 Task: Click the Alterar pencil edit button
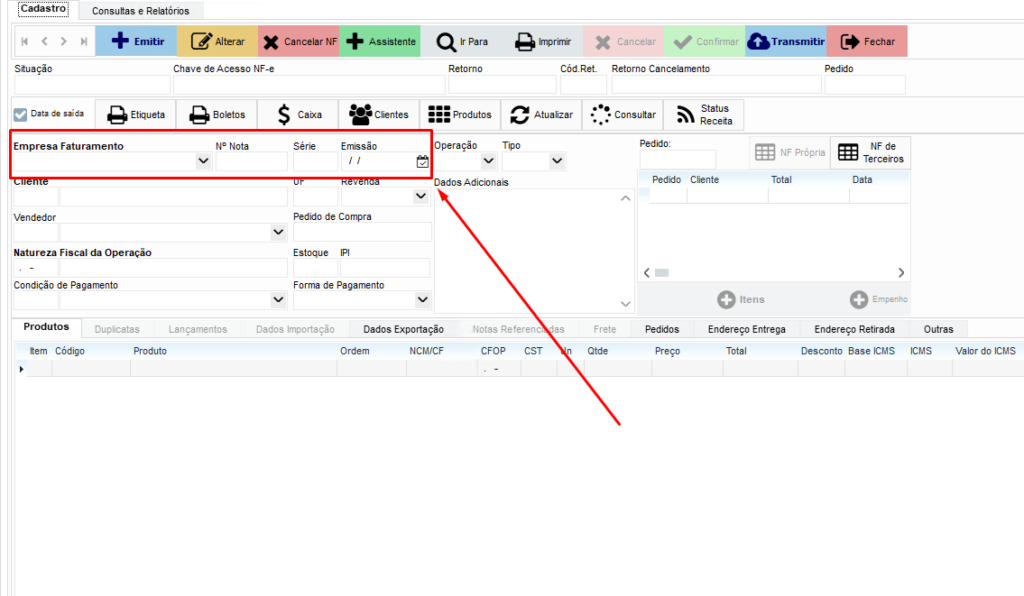click(217, 42)
